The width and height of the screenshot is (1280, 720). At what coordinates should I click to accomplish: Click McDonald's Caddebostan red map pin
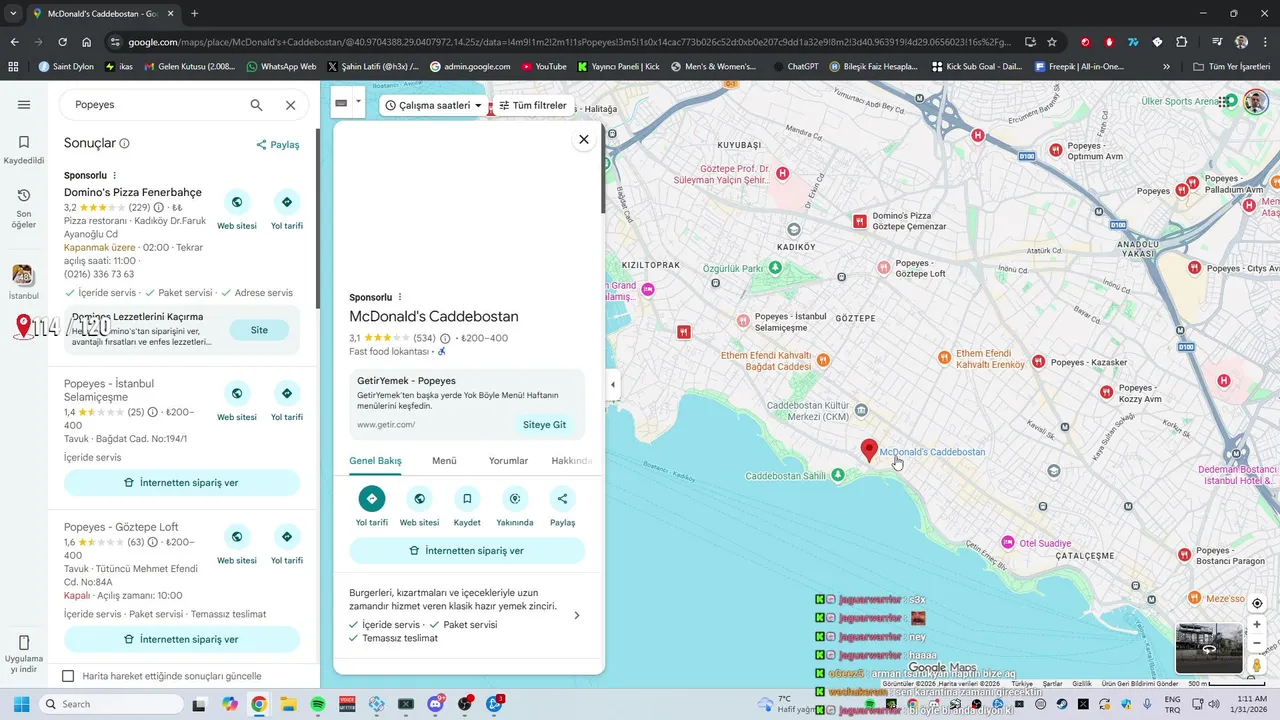tap(869, 450)
